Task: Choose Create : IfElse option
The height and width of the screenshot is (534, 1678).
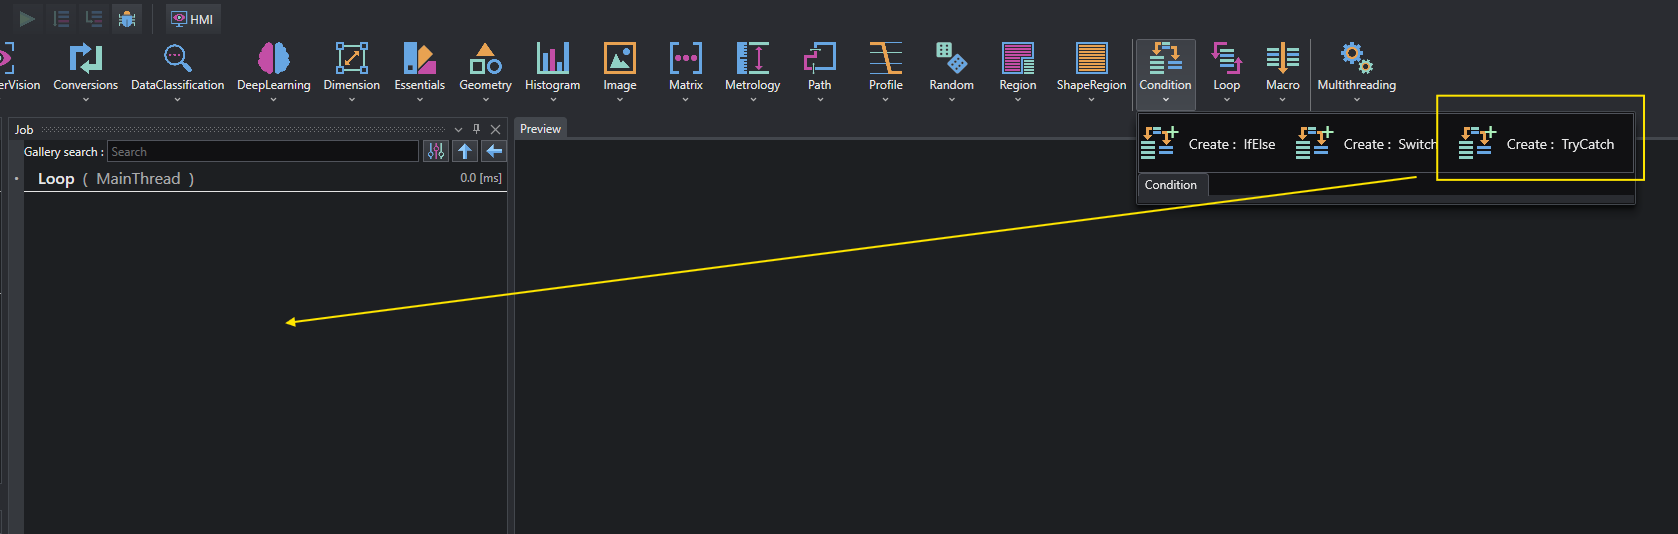Action: 1208,144
